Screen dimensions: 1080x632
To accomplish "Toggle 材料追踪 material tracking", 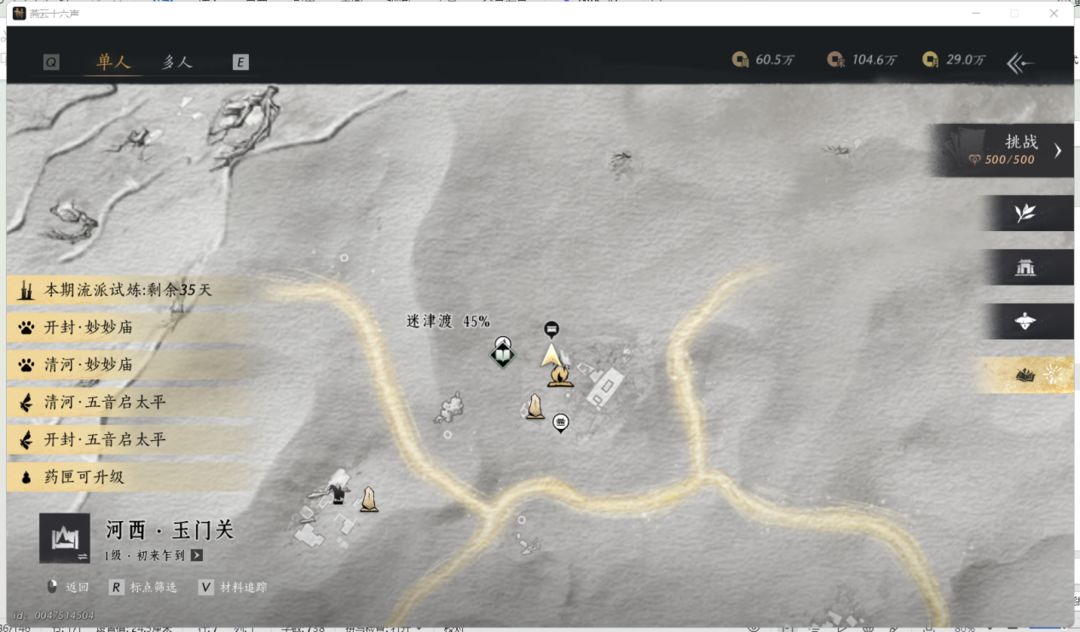I will 233,587.
